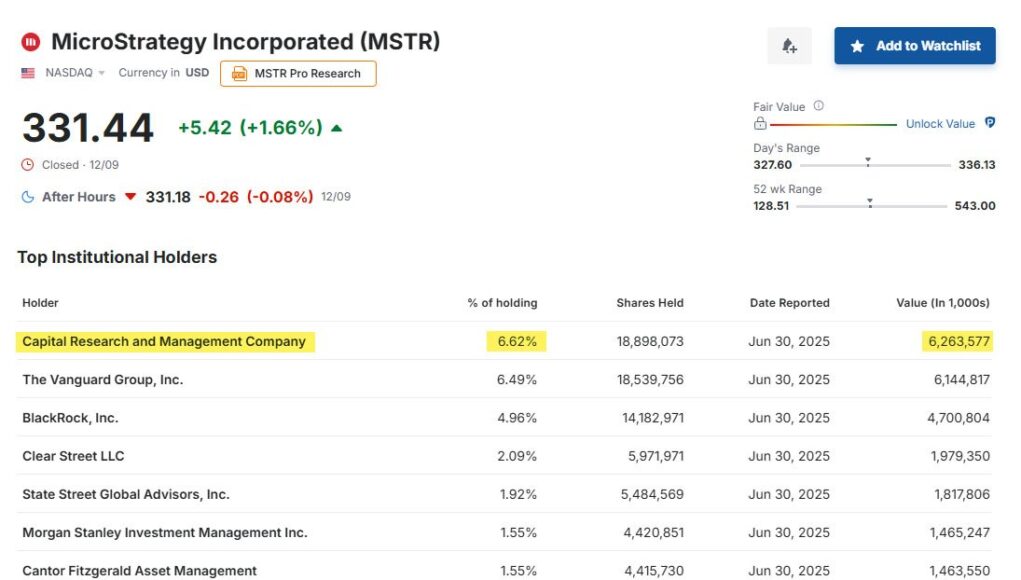Click the US flag icon beside NASDAQ
The width and height of the screenshot is (1021, 580).
click(x=28, y=73)
